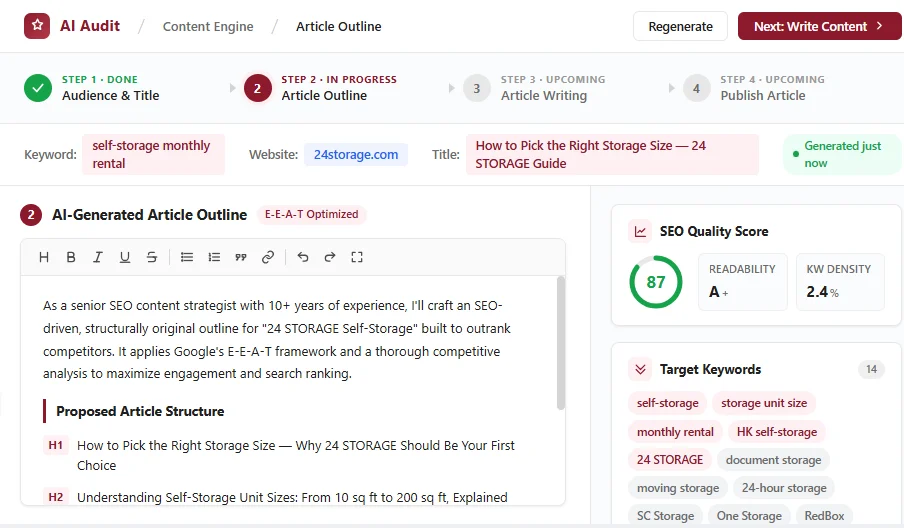
Task: Click the Regenerate button
Action: (680, 26)
